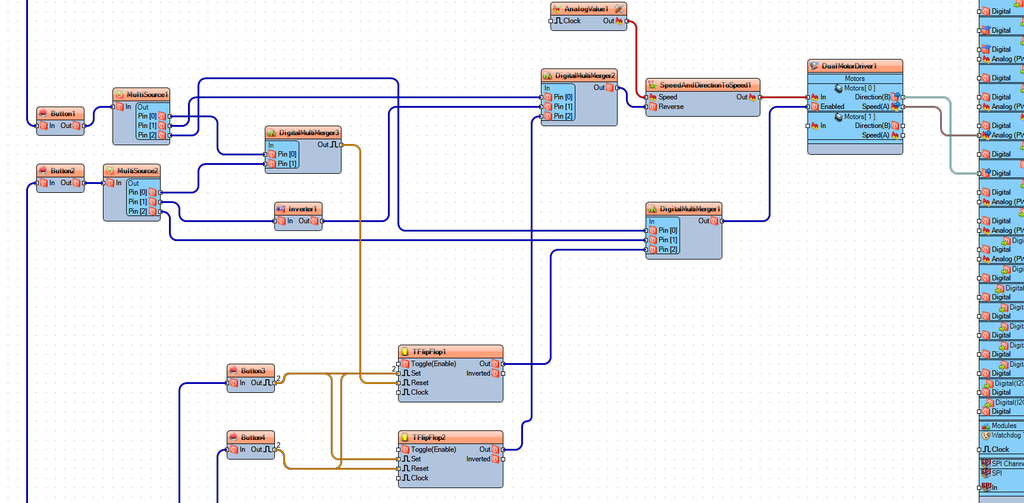The image size is (1024, 503).
Task: Select the Button4 title bar
Action: click(251, 437)
